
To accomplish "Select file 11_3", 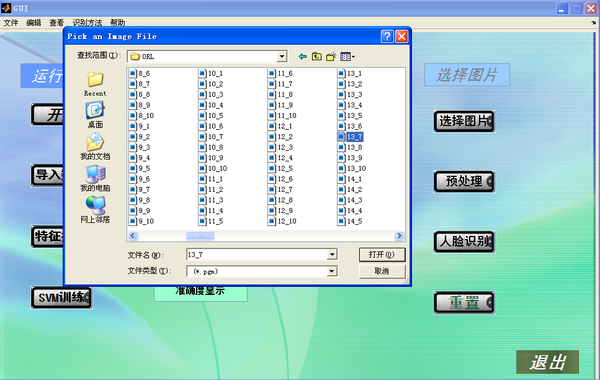I will (x=211, y=200).
